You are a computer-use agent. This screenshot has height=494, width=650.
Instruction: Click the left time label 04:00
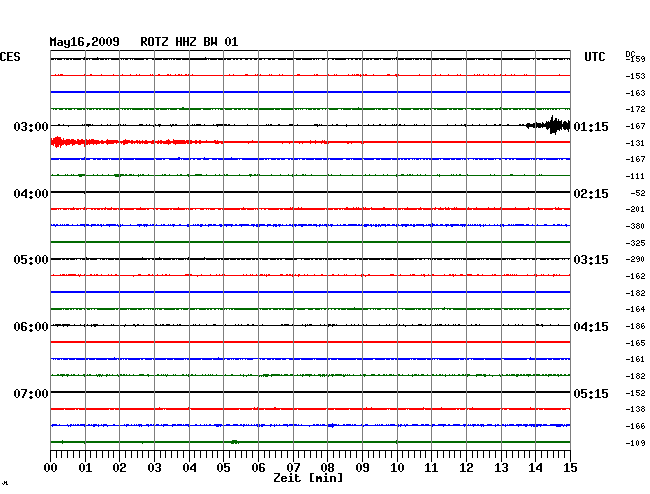pos(31,194)
